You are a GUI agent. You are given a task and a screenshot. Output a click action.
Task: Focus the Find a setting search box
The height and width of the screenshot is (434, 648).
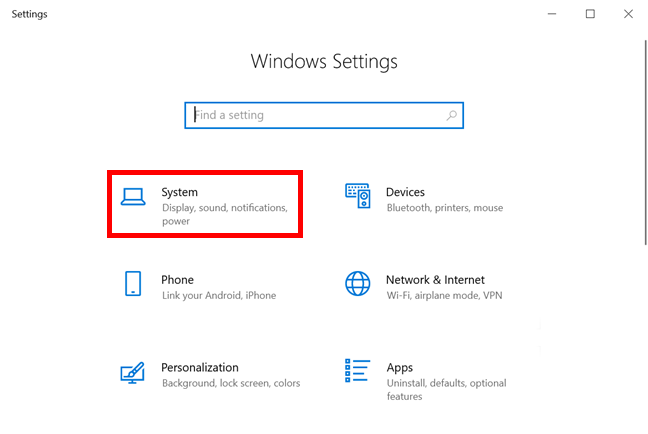pos(324,115)
